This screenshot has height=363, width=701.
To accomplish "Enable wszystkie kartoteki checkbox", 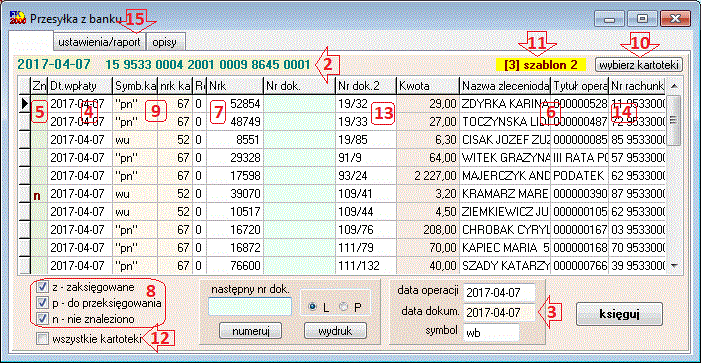I will tap(42, 340).
